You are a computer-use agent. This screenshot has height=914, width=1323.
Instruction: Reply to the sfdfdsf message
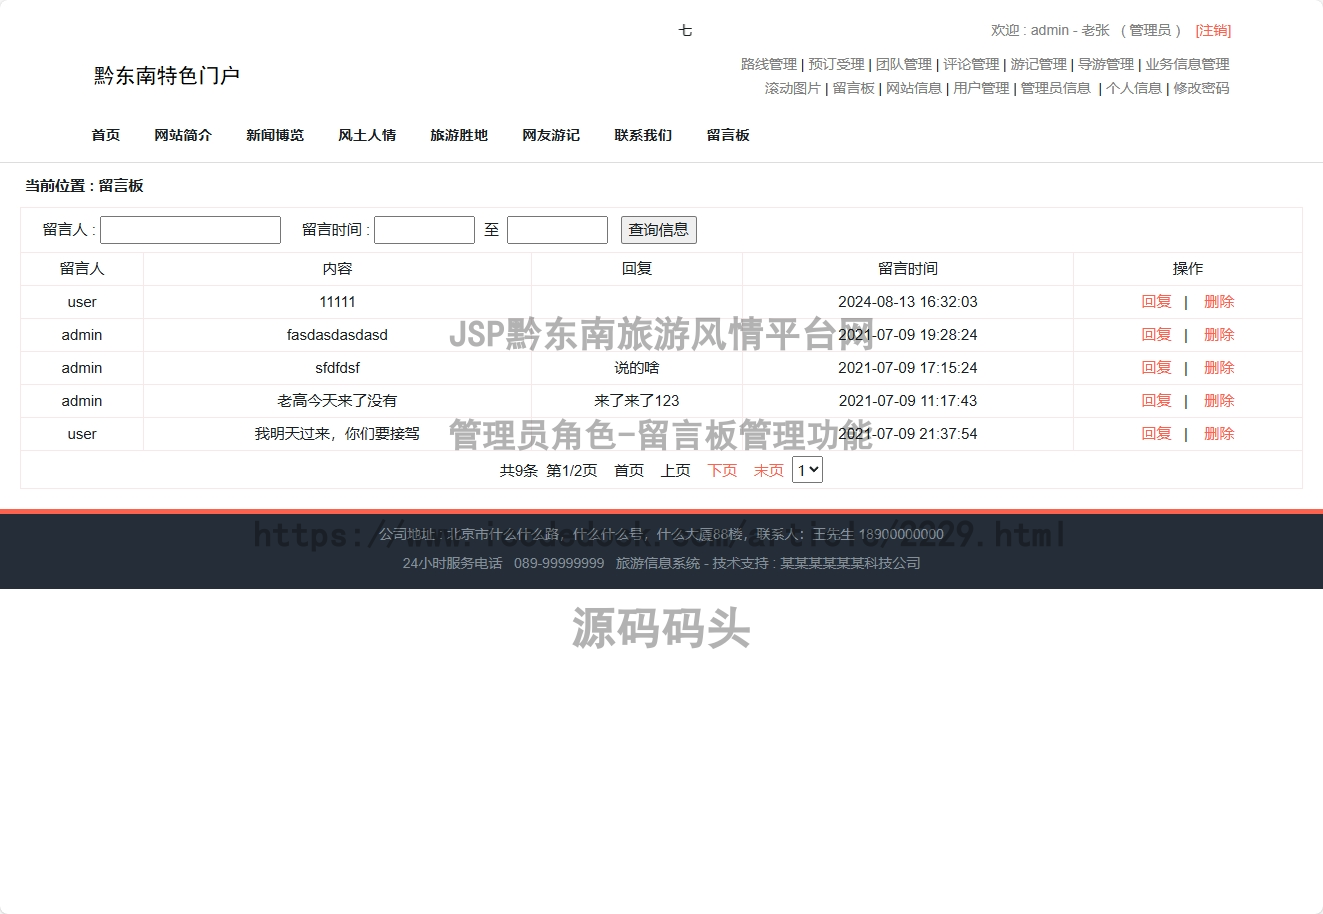[x=1156, y=368]
